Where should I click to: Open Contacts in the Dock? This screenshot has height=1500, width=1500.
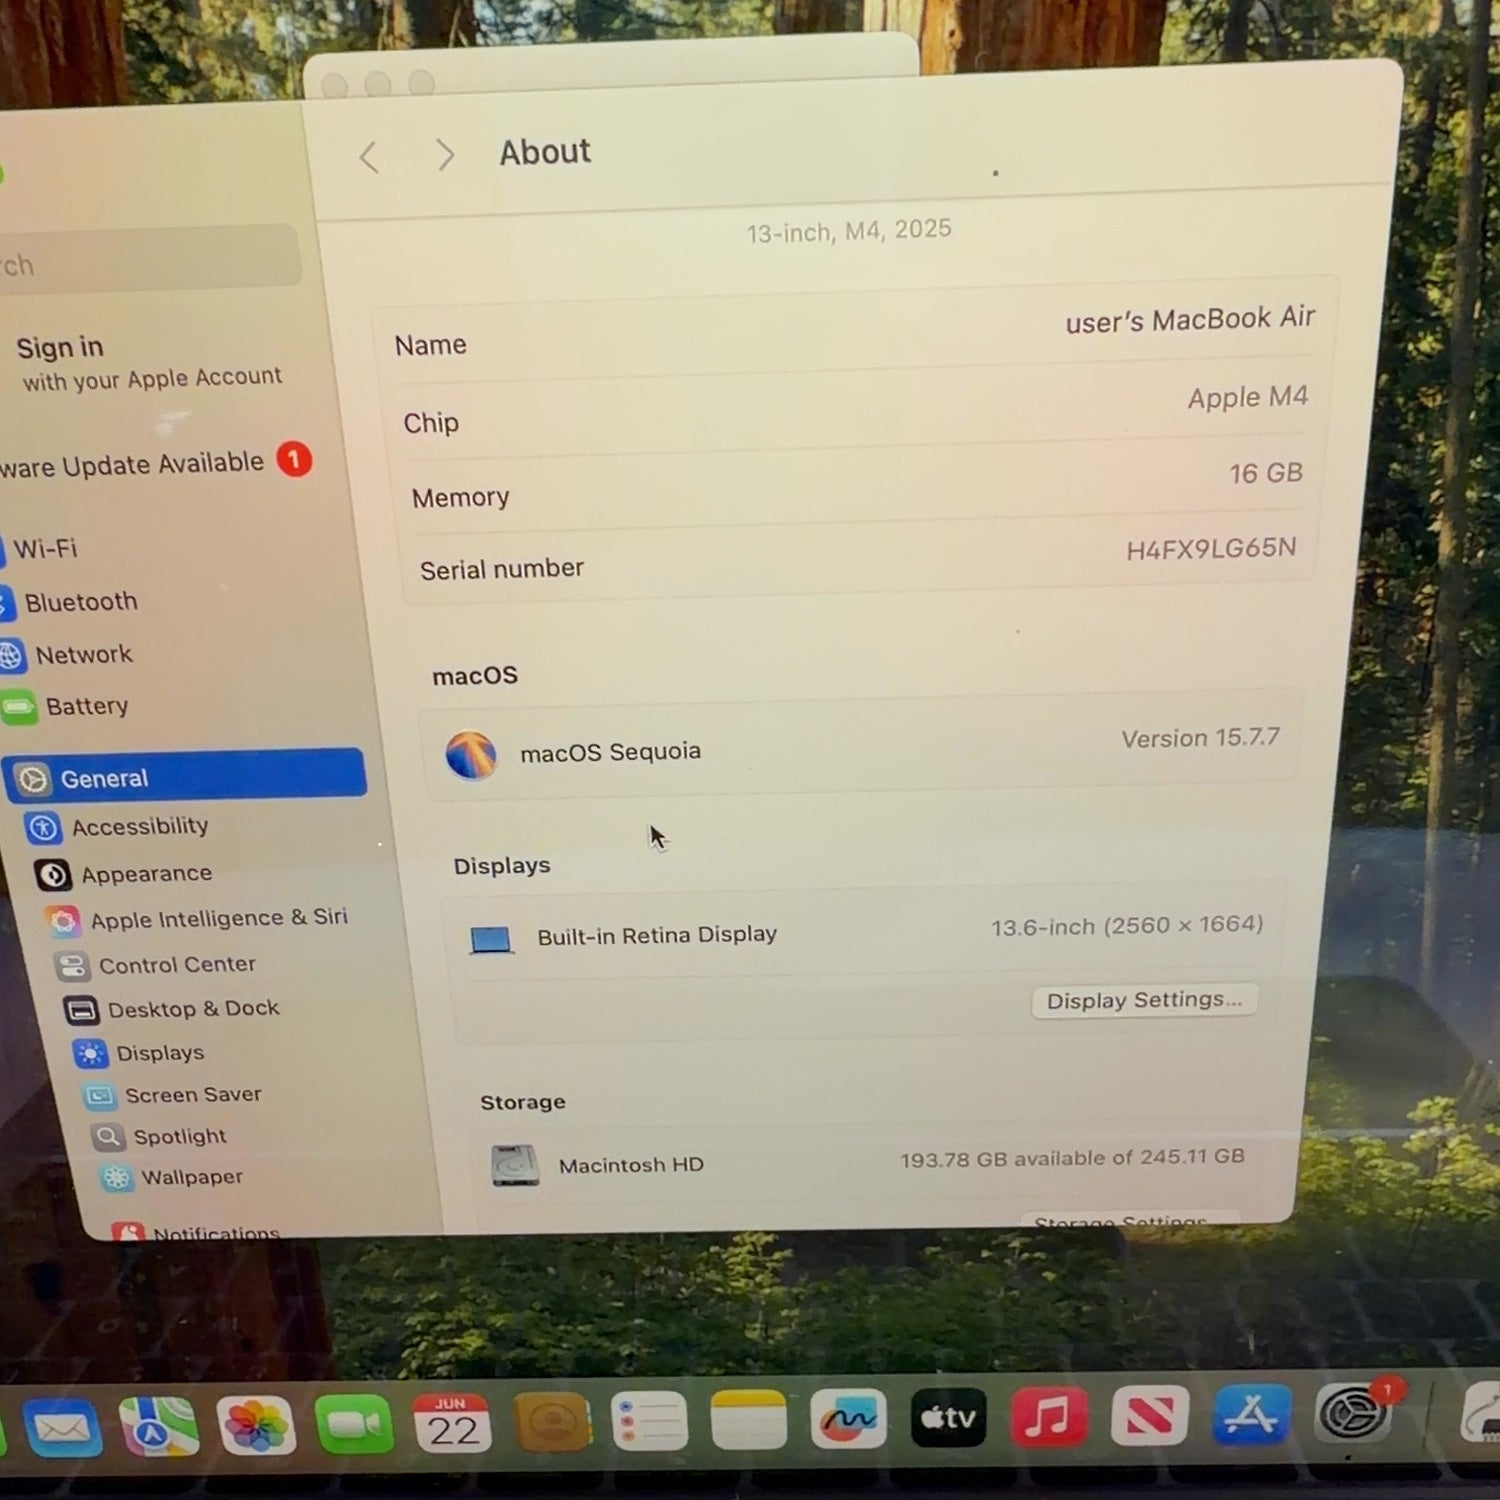coord(551,1421)
